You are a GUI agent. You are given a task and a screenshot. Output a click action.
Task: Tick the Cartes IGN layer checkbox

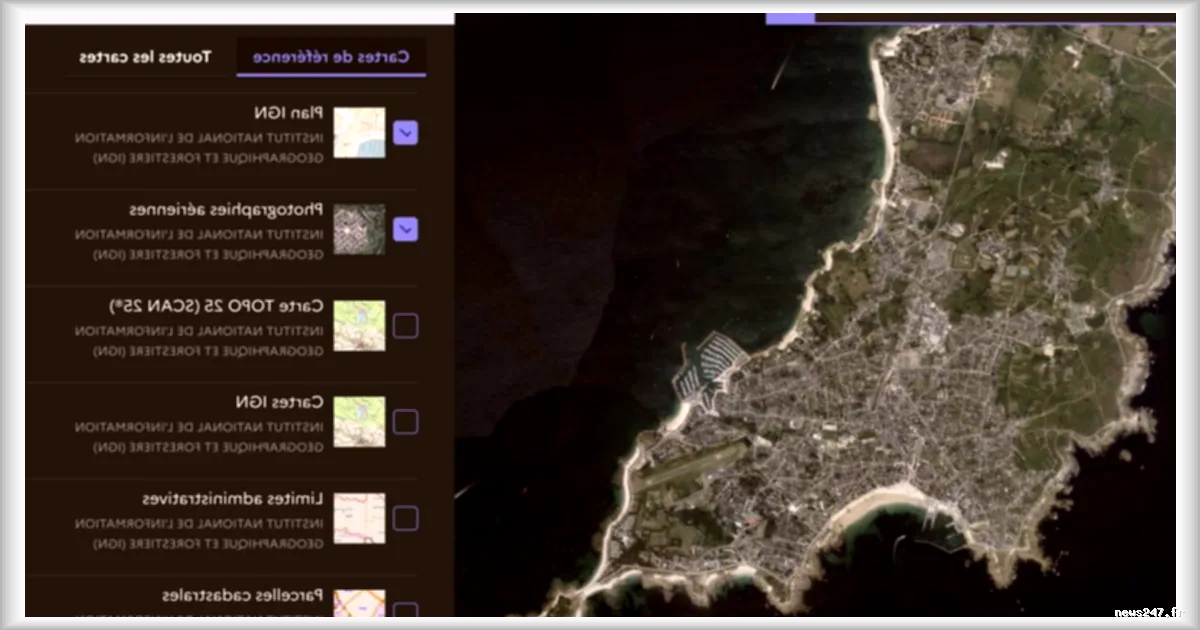(x=405, y=422)
